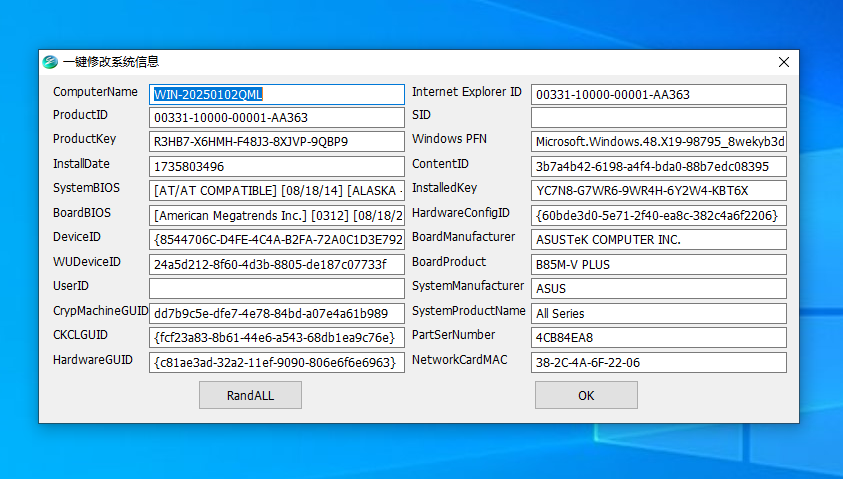Viewport: 843px width, 479px height.
Task: Click the NetworkCardMAC label
Action: coord(460,360)
